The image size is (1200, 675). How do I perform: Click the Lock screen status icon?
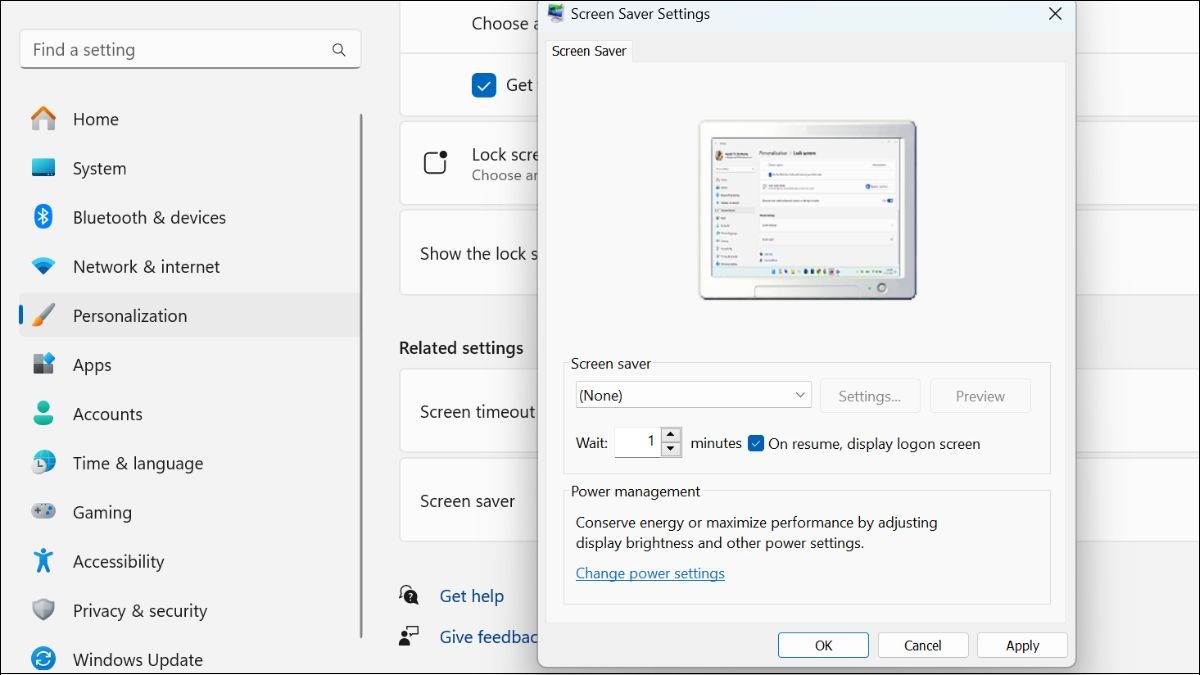[435, 163]
